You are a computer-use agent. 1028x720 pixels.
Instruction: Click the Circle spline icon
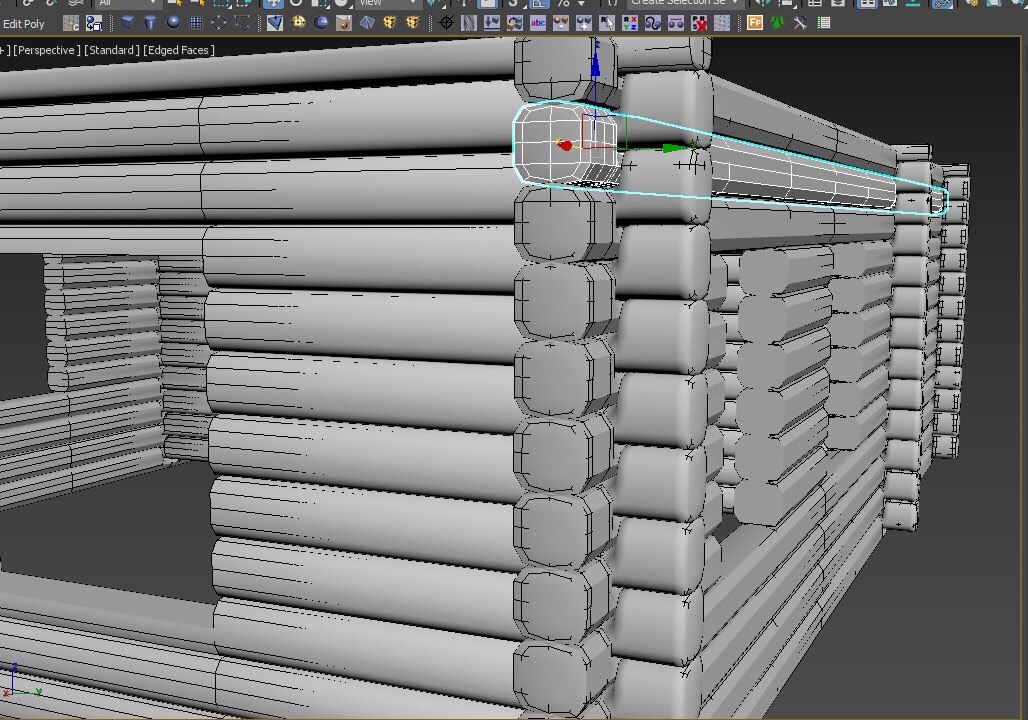click(218, 23)
